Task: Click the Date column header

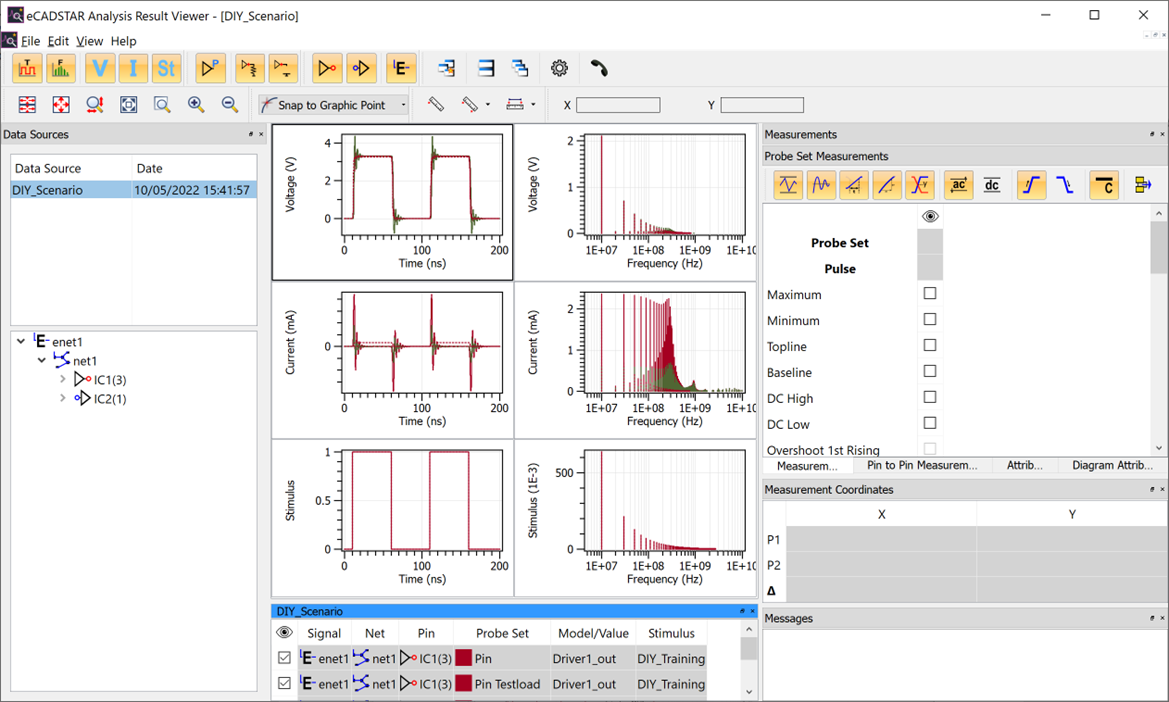Action: 149,168
